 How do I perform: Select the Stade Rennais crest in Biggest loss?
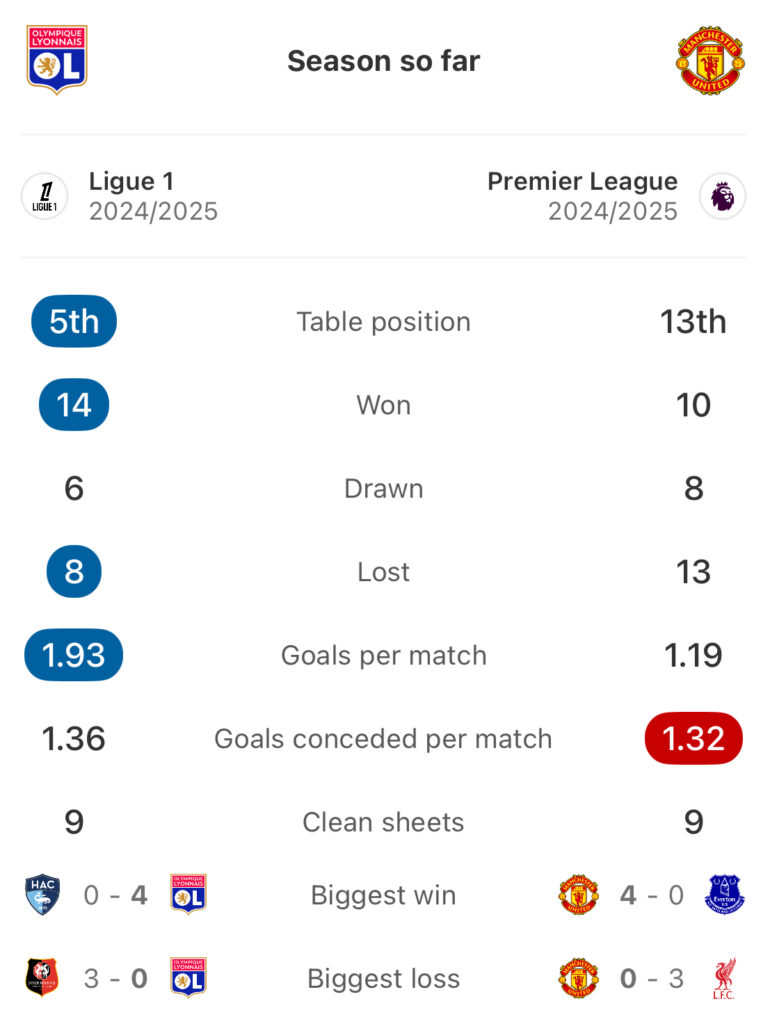[42, 978]
